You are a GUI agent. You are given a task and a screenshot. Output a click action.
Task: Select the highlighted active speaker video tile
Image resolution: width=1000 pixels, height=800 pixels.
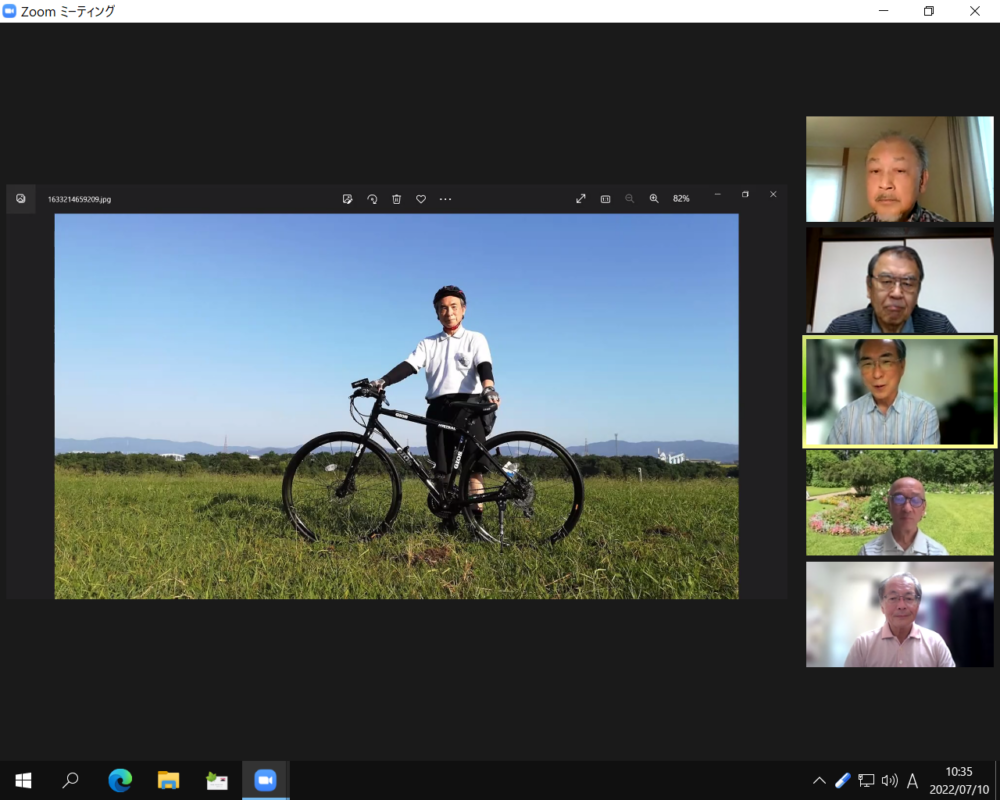(x=900, y=392)
